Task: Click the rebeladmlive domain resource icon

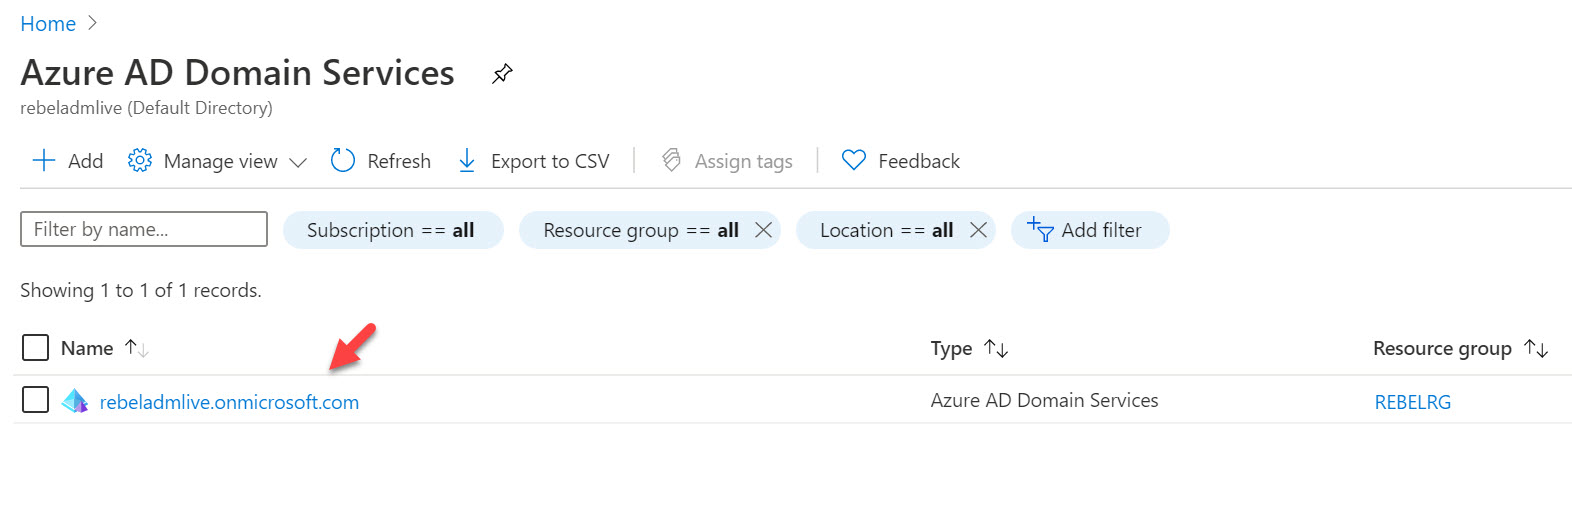Action: [75, 402]
